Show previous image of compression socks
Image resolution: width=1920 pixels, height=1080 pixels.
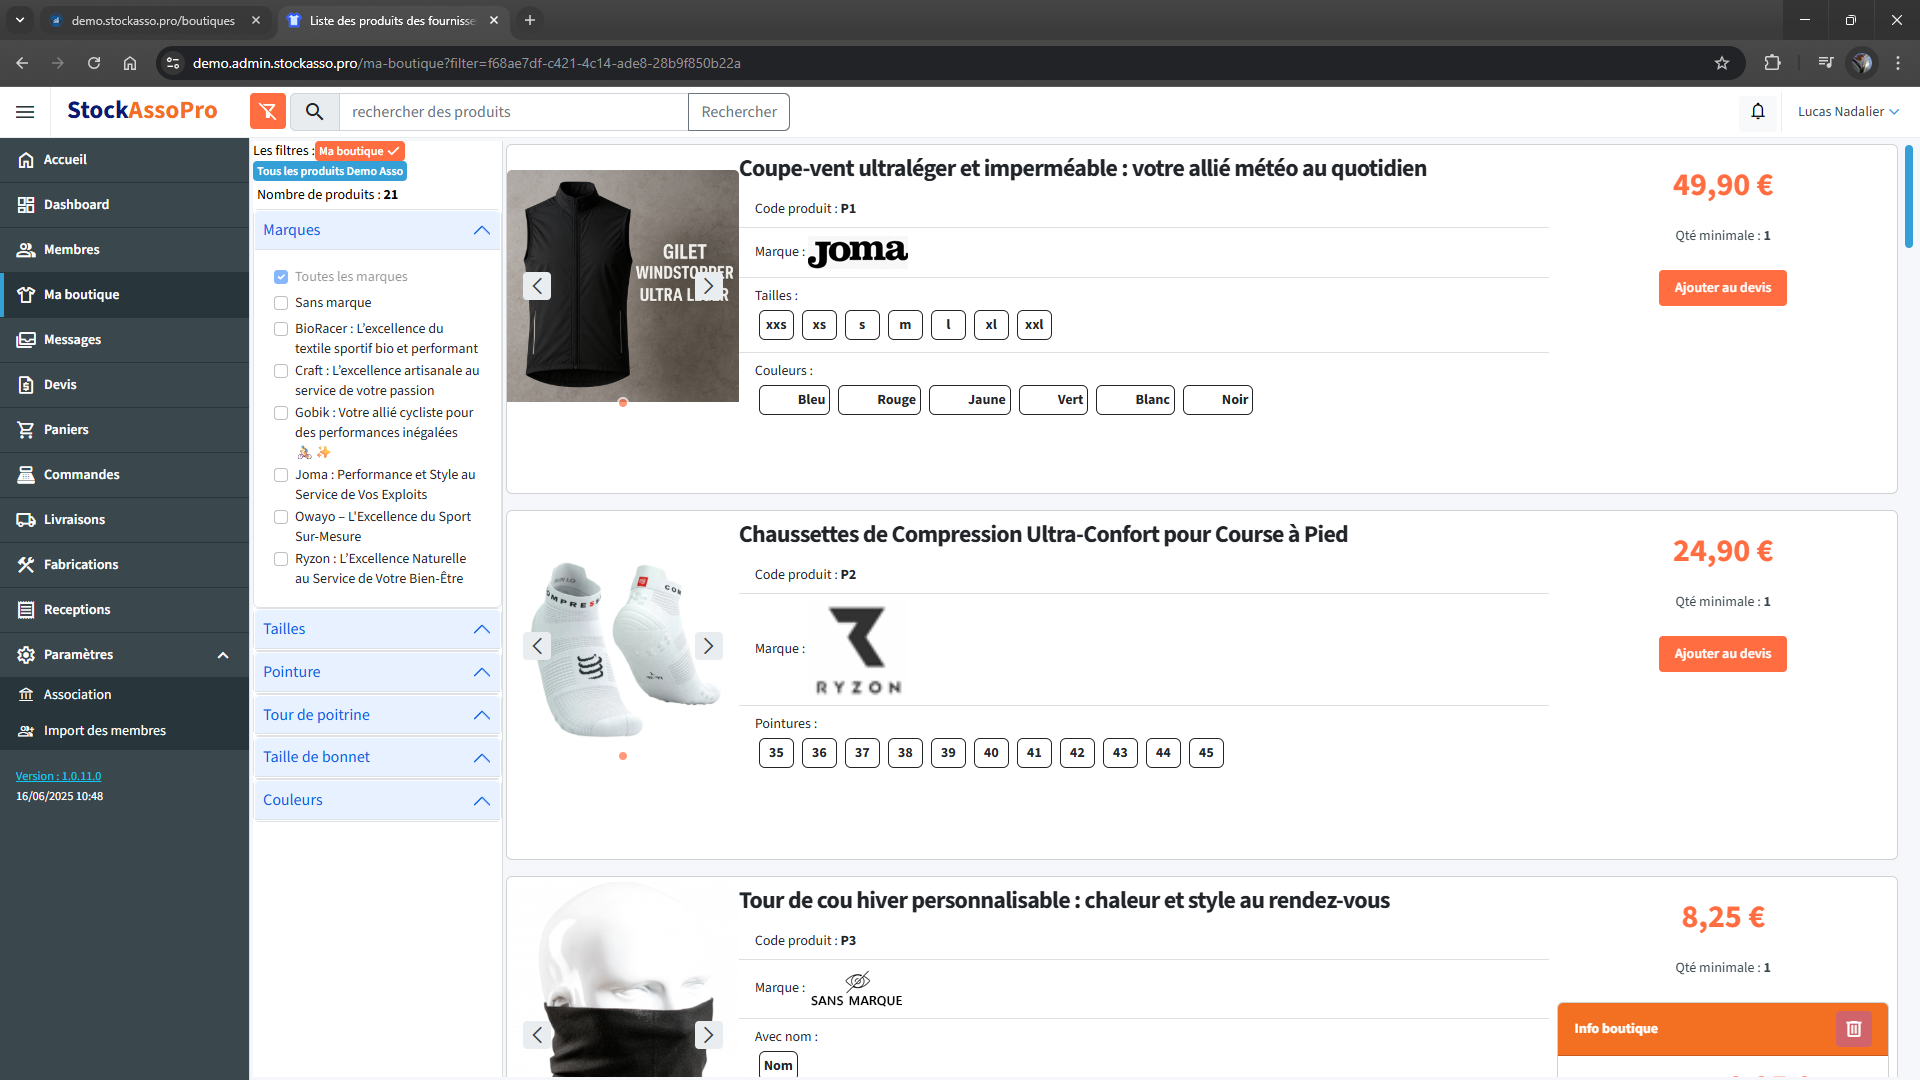pyautogui.click(x=537, y=646)
